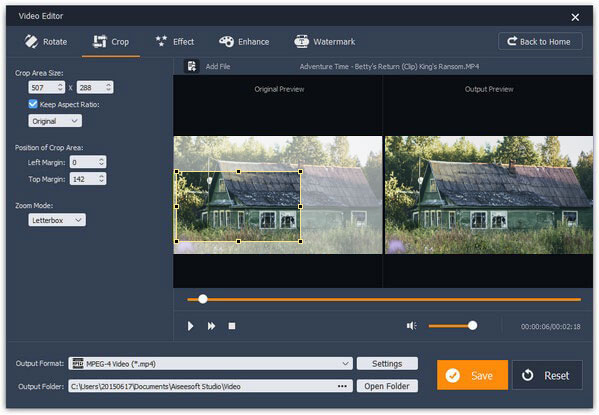Viewport: 599px width, 415px height.
Task: Open the Letterbox zoom mode dropdown
Action: pos(57,220)
